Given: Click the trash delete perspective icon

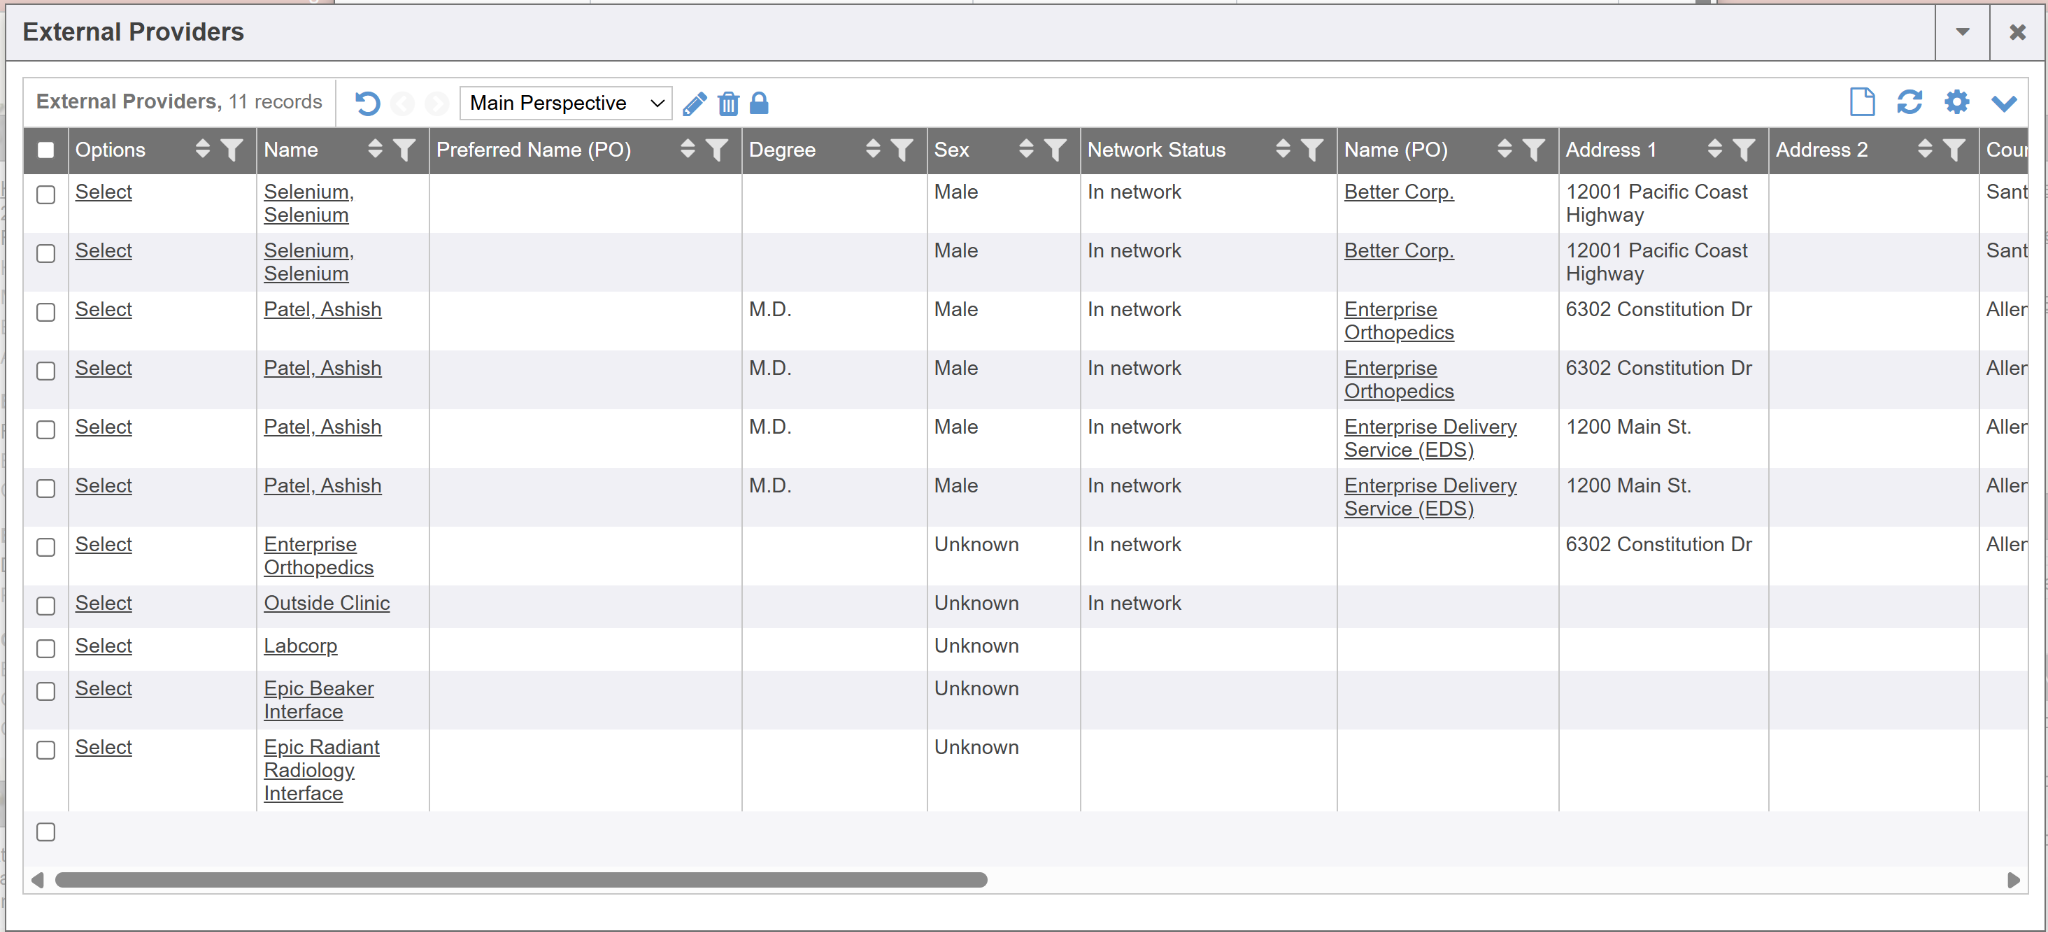Looking at the screenshot, I should click(x=729, y=103).
